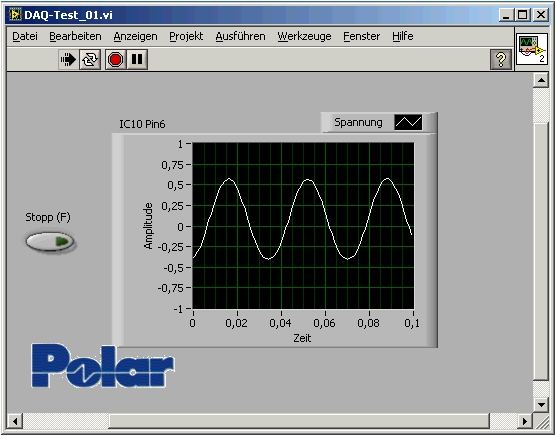Click the Y-axis value 0,75

pos(173,165)
